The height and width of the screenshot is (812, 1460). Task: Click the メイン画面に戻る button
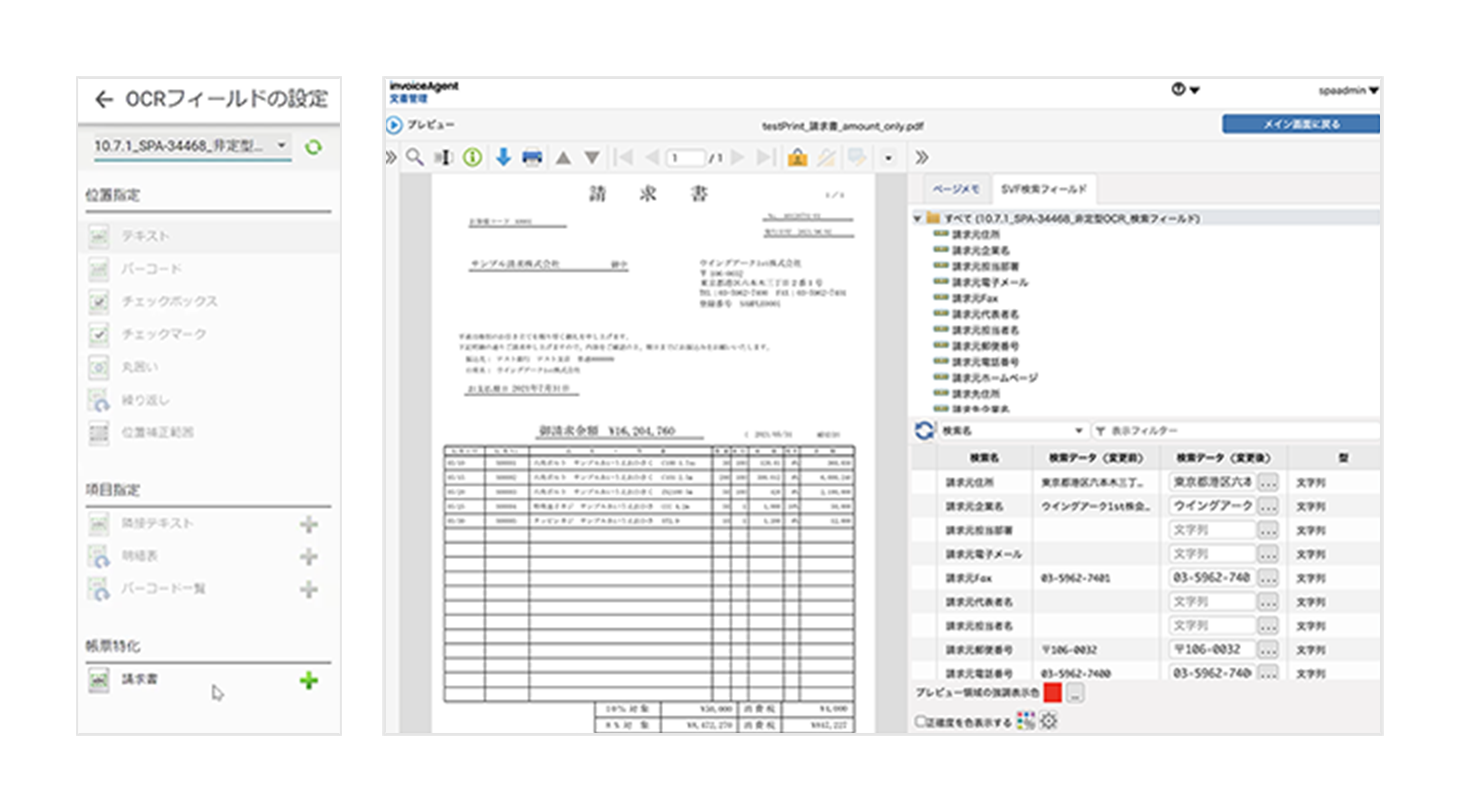[1300, 124]
